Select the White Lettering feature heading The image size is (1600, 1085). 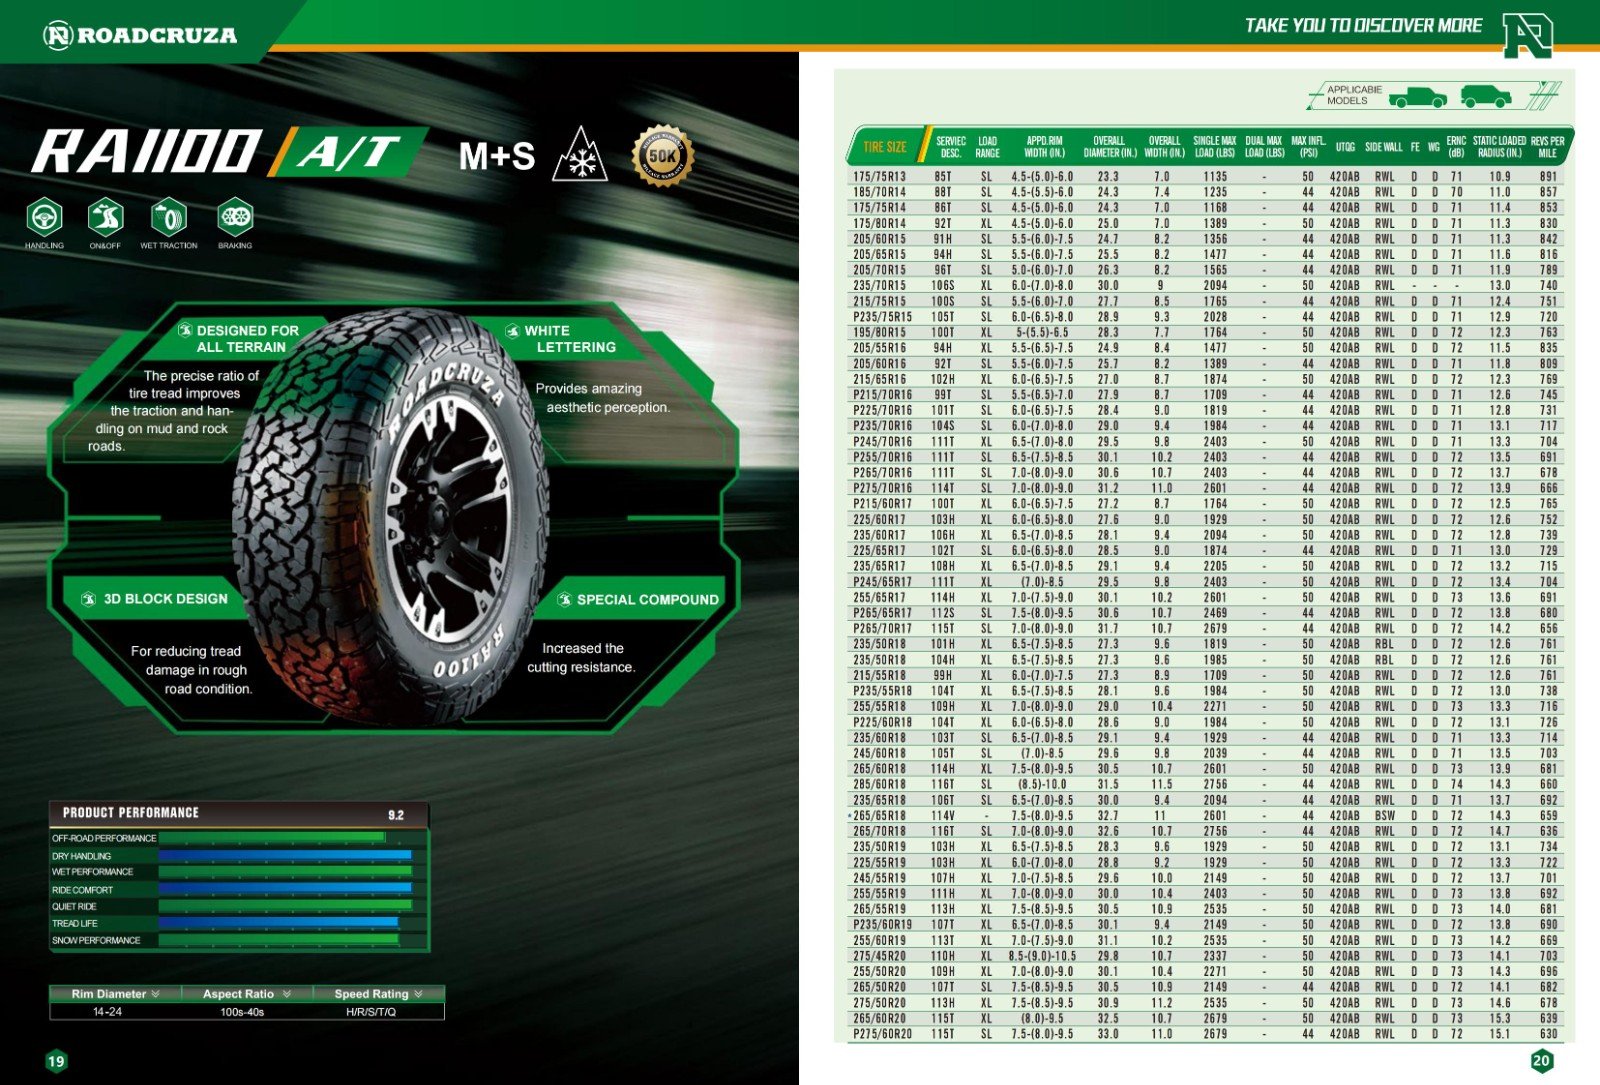[575, 339]
